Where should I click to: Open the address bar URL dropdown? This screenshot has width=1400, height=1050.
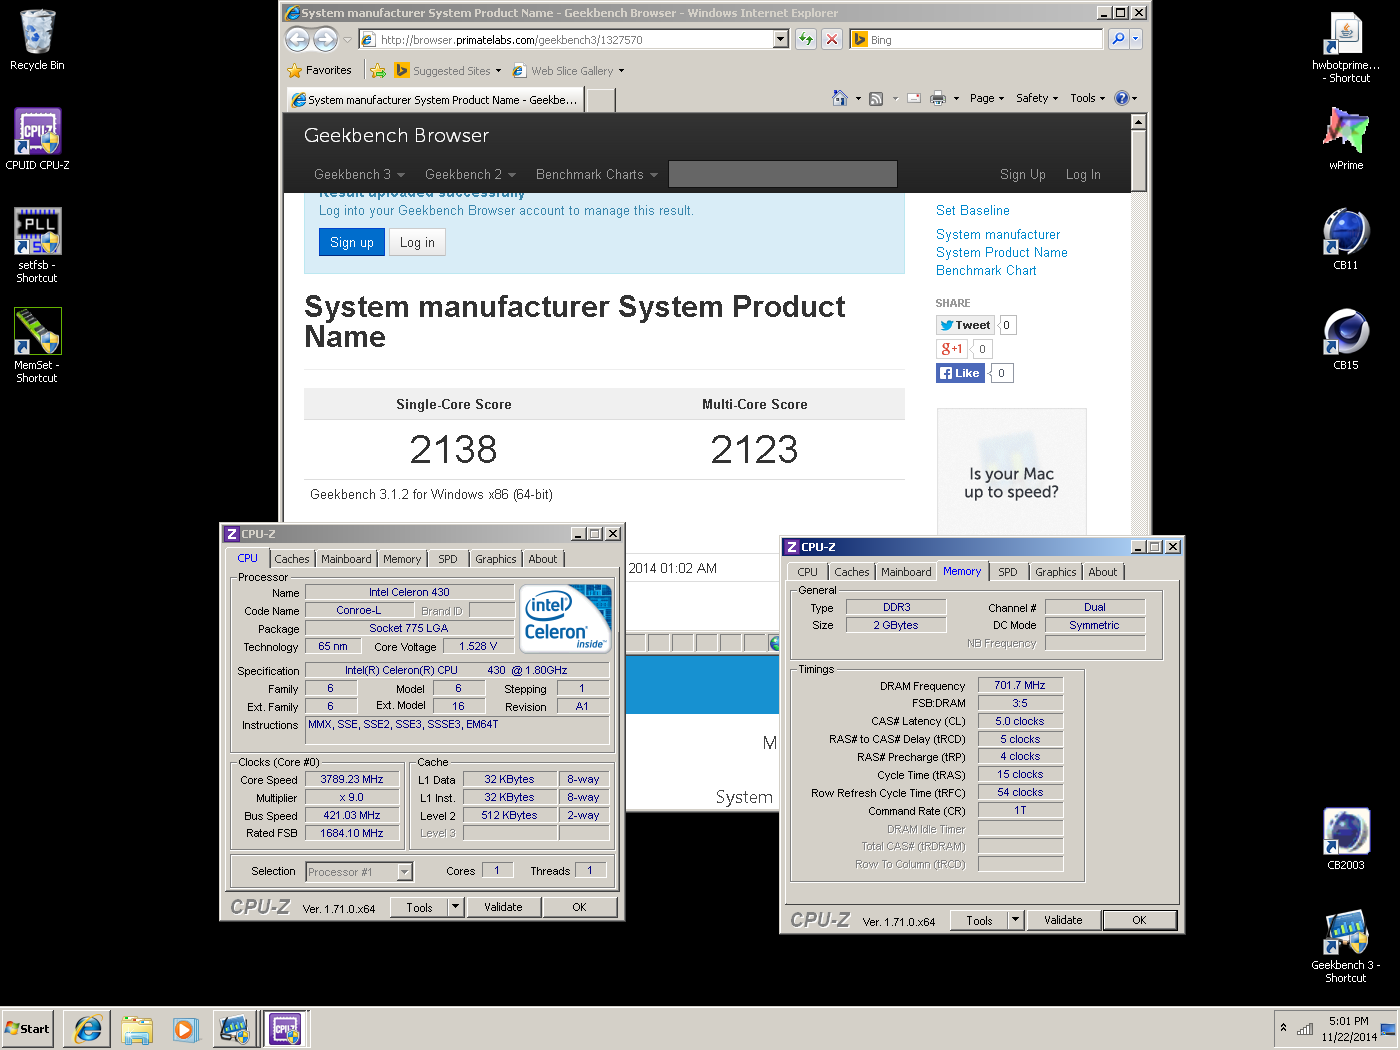tap(781, 39)
